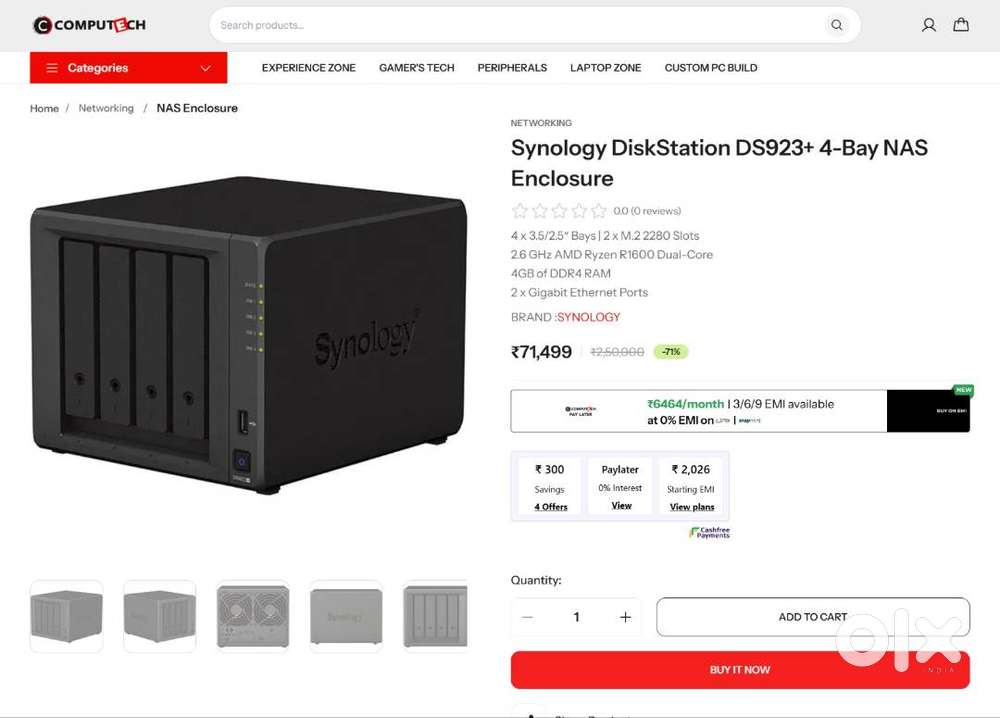1000x718 pixels.
Task: Focus the Search products field
Action: tap(520, 25)
